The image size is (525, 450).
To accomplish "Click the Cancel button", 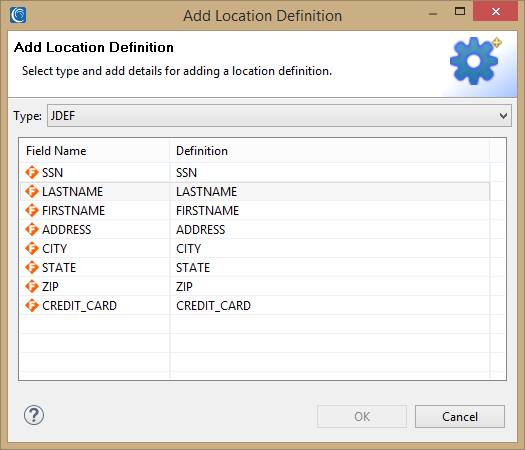I will click(460, 417).
